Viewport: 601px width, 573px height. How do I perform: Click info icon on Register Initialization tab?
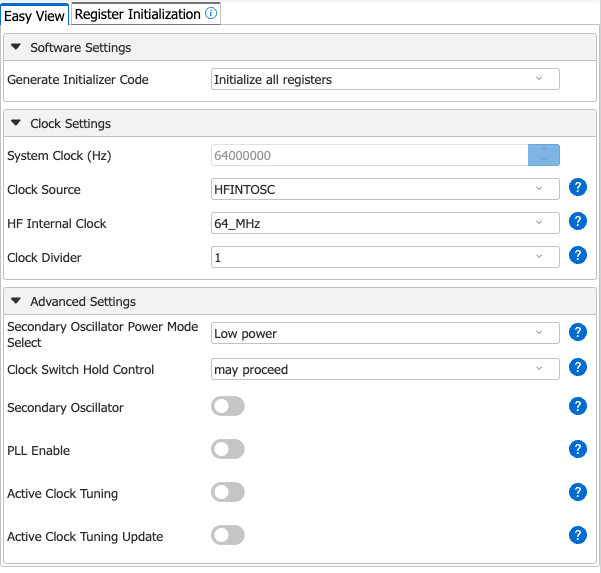(210, 14)
